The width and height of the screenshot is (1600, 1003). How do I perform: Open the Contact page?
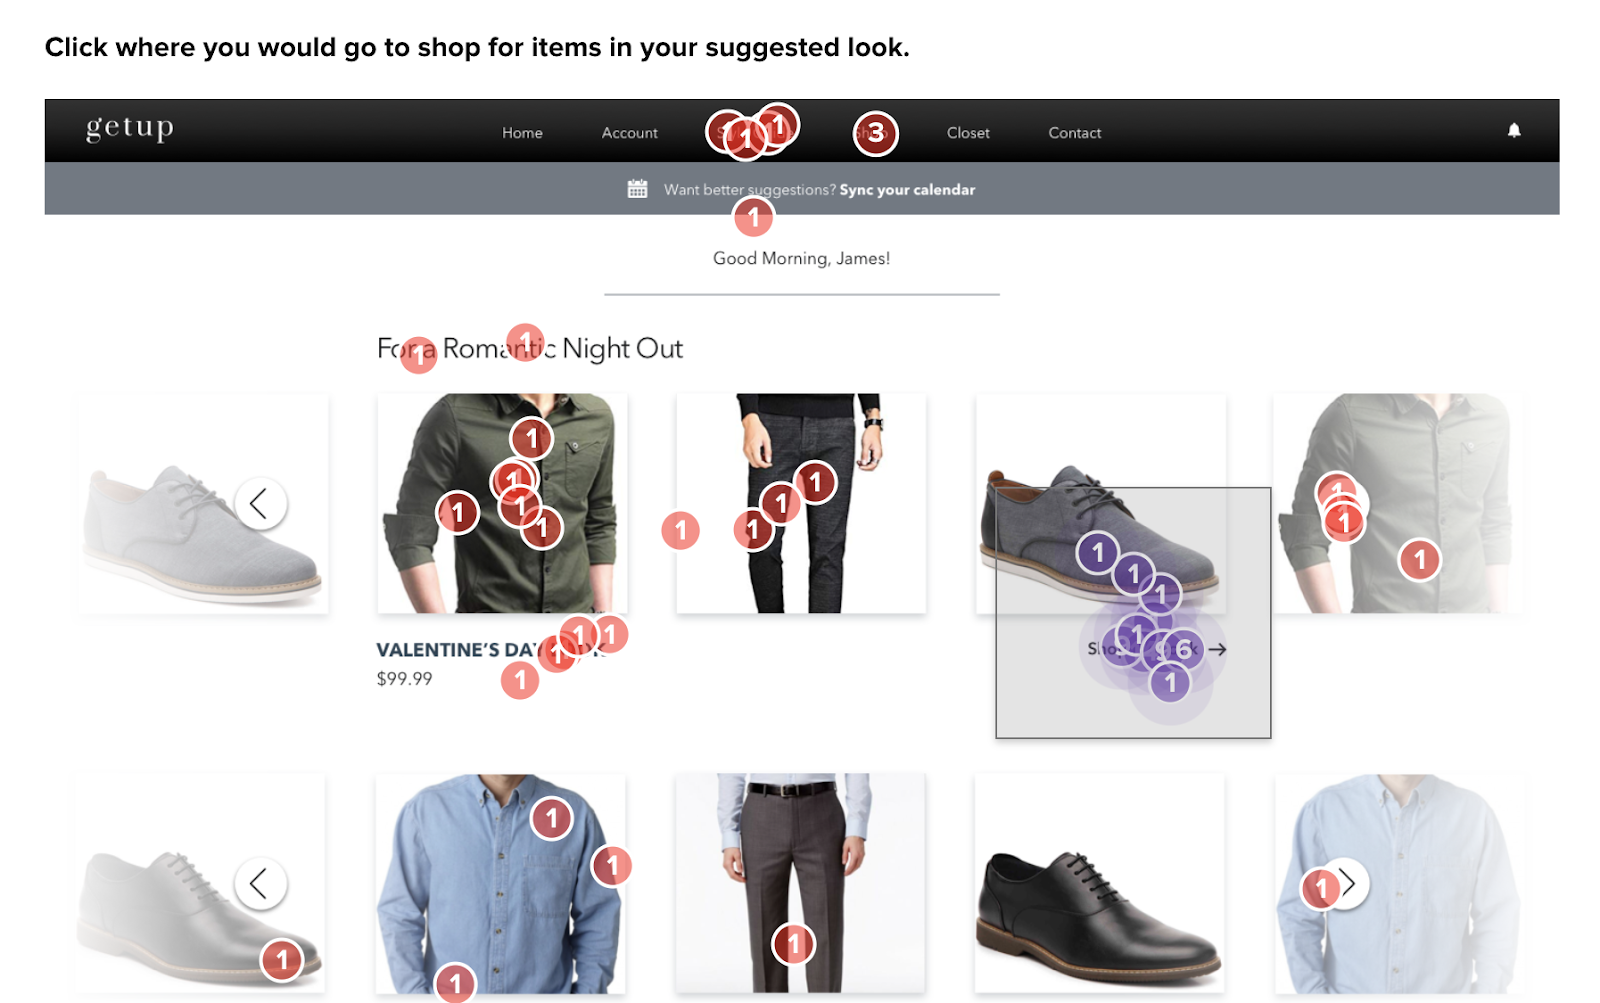point(1075,133)
